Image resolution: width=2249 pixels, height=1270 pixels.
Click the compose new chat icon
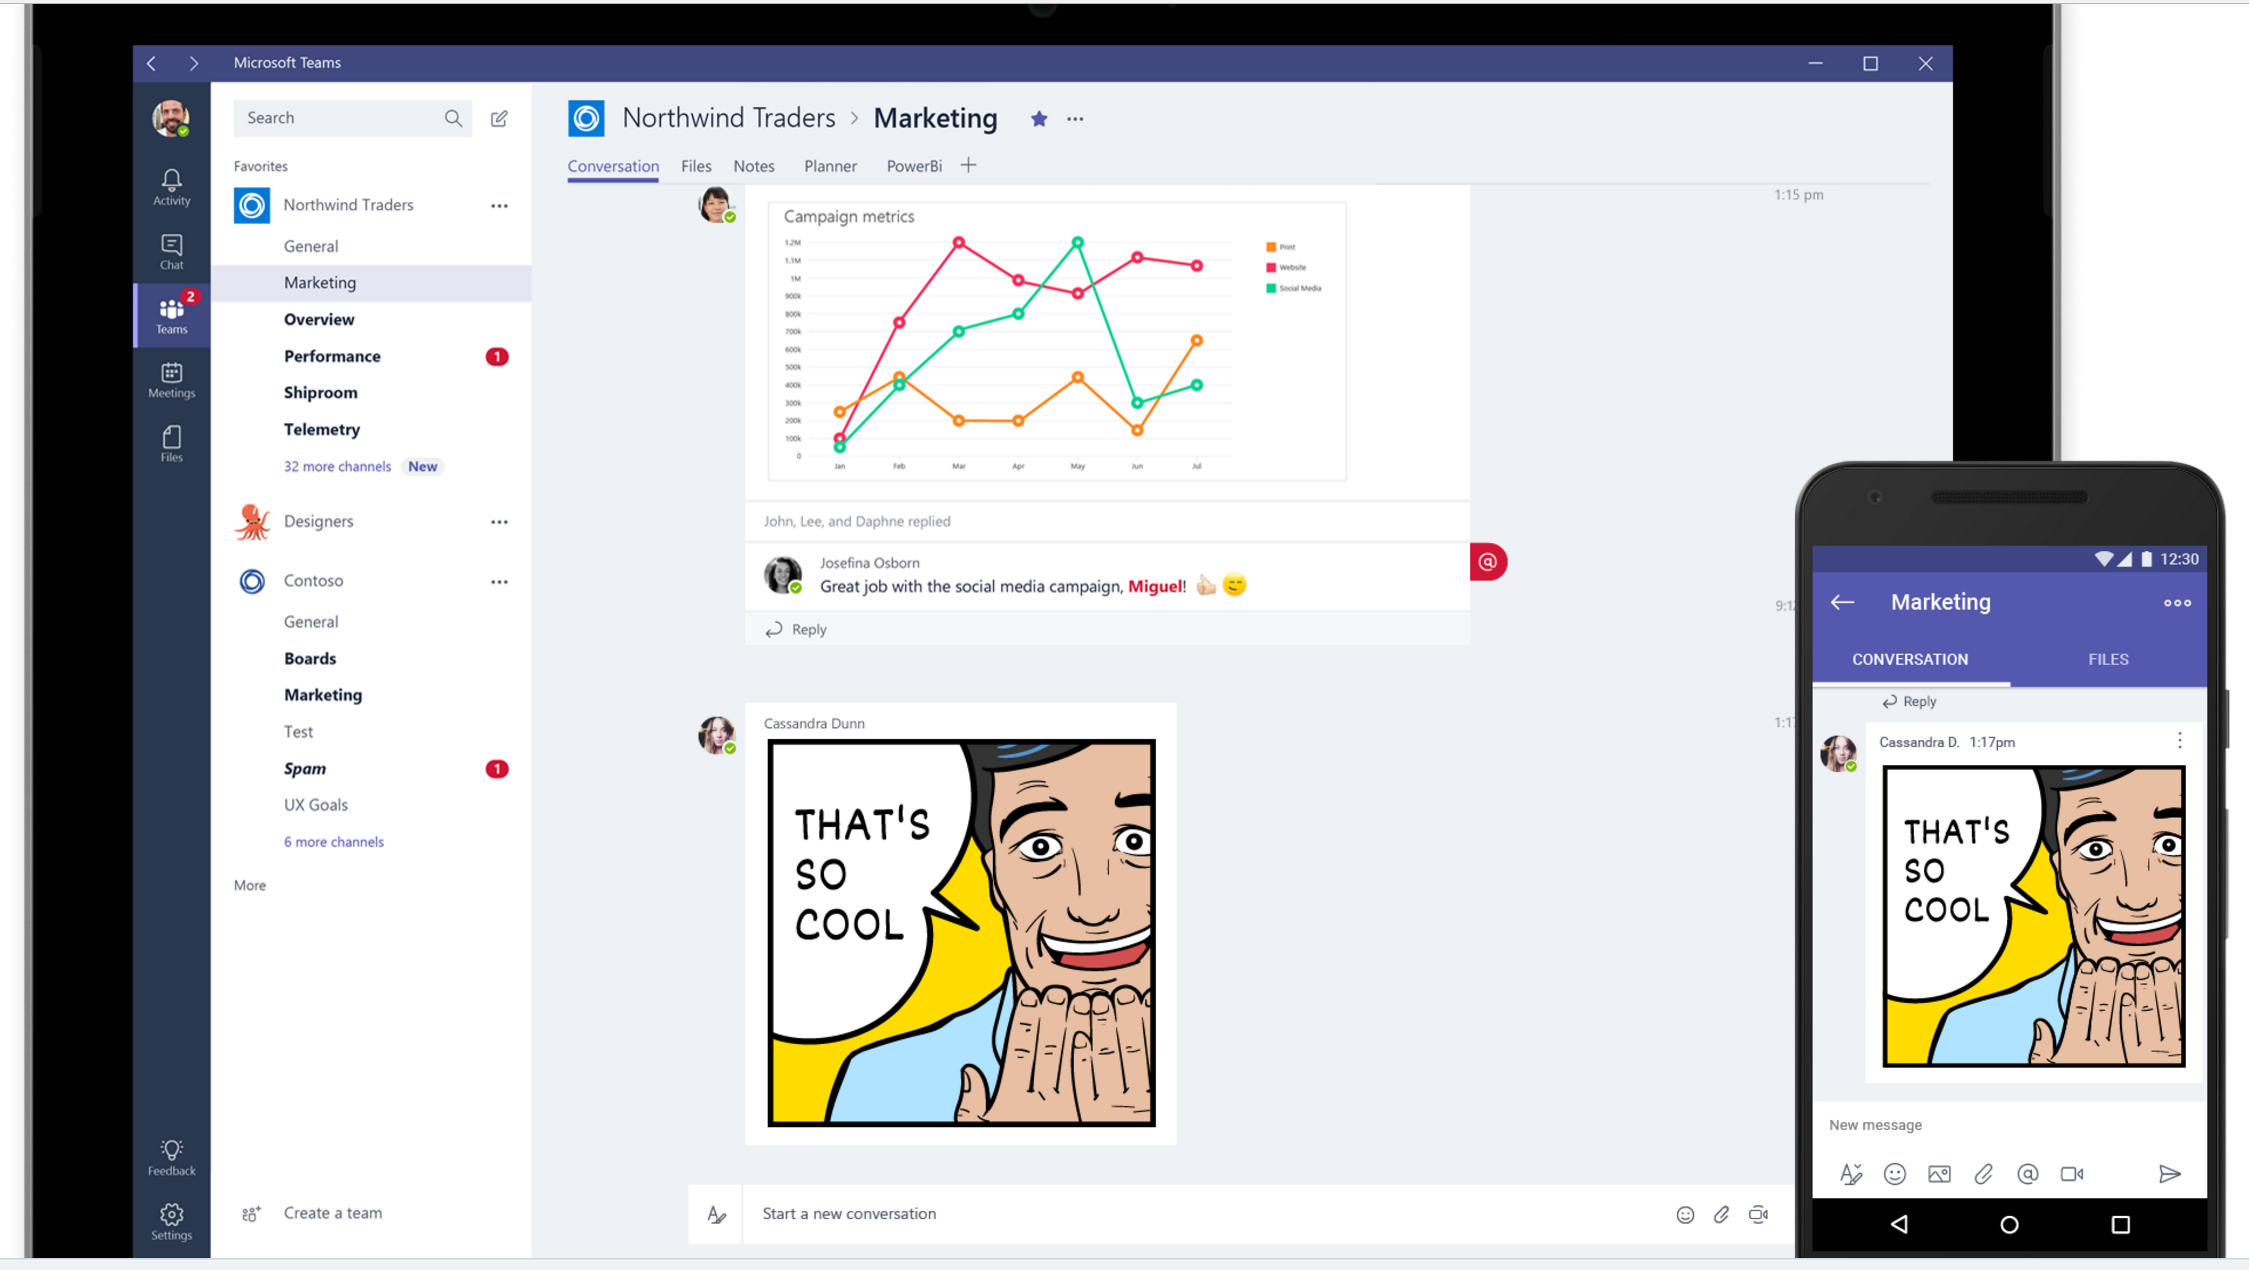tap(499, 118)
